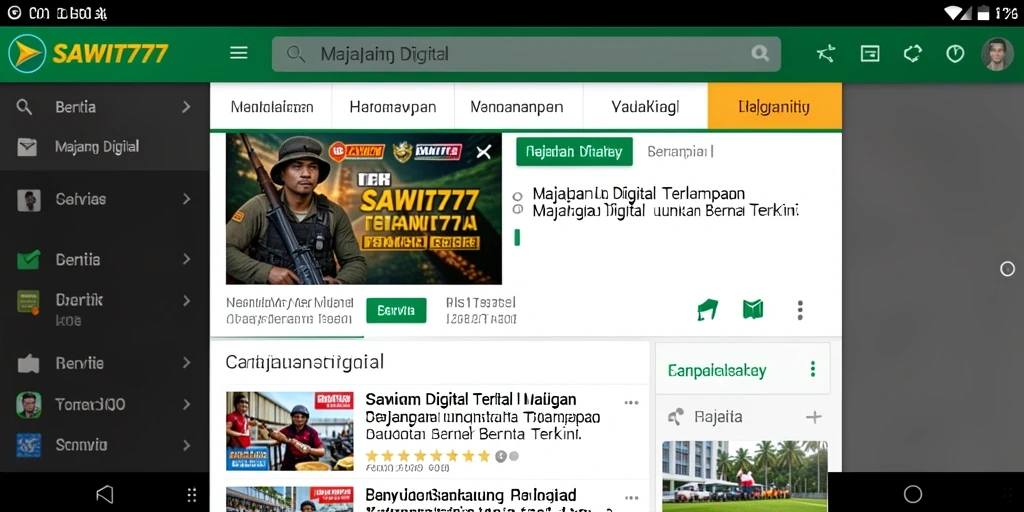Expand the Bentia sidebar chevron
The image size is (1024, 512).
coord(187,107)
